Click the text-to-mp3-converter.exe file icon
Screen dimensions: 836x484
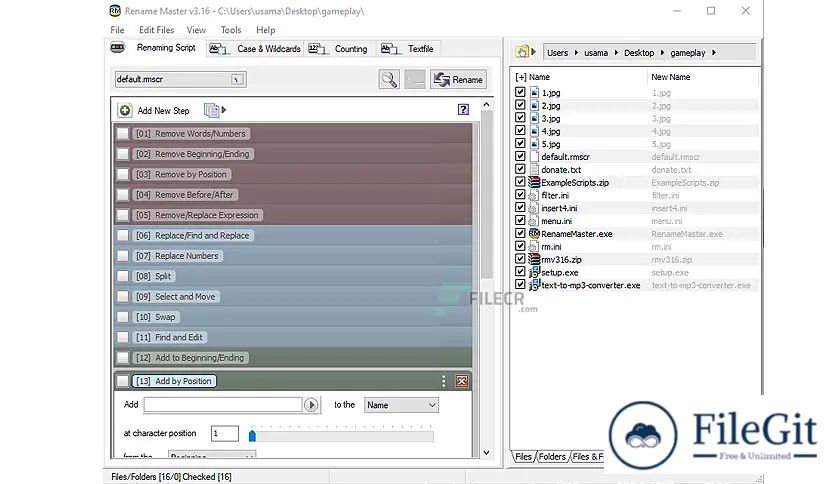[x=534, y=285]
